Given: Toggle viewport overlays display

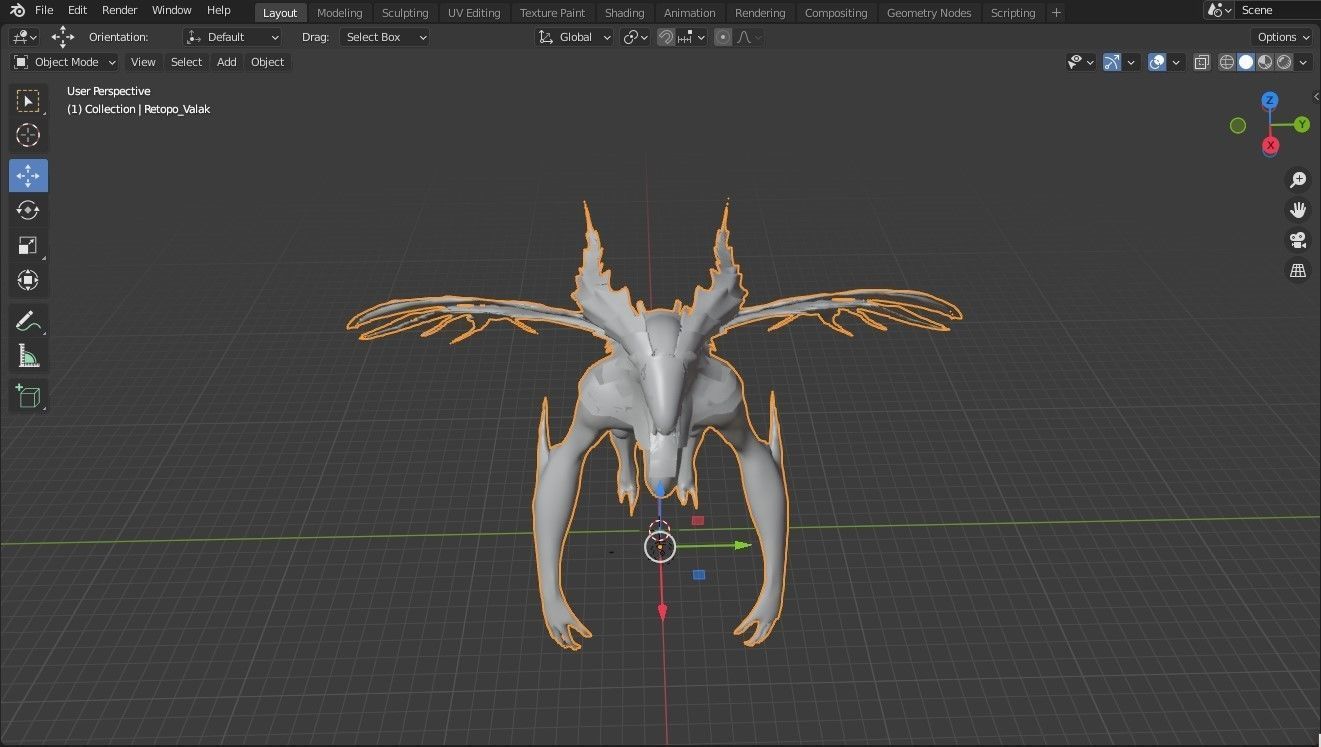Looking at the screenshot, I should 1157,62.
